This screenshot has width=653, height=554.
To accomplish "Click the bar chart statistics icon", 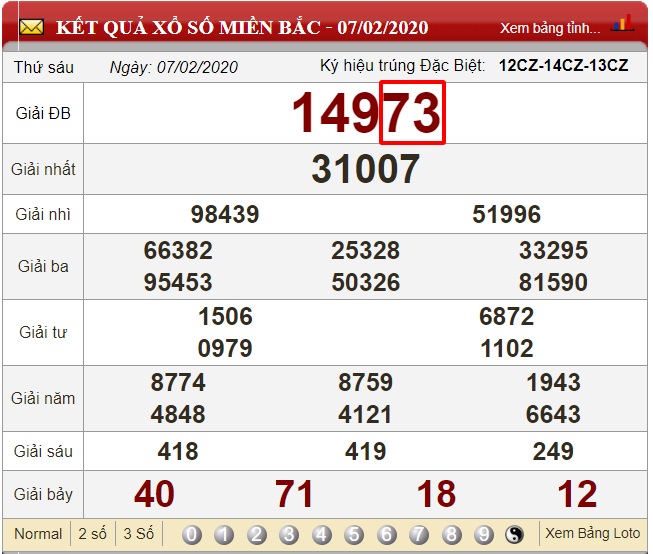I will (x=622, y=24).
